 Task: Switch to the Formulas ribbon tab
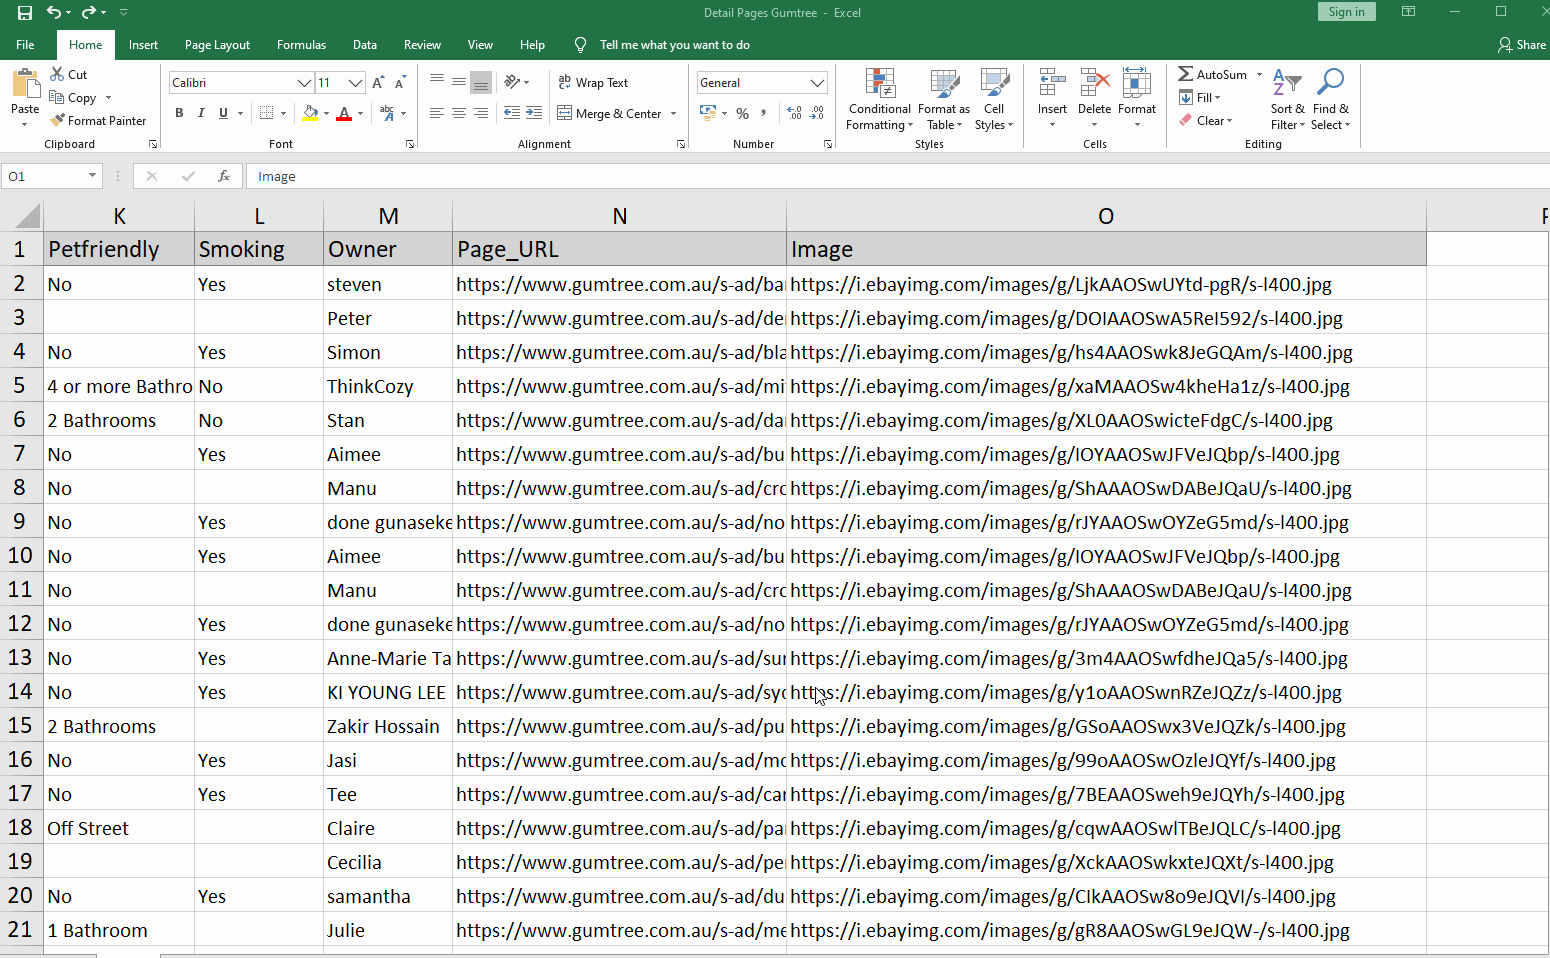[301, 44]
